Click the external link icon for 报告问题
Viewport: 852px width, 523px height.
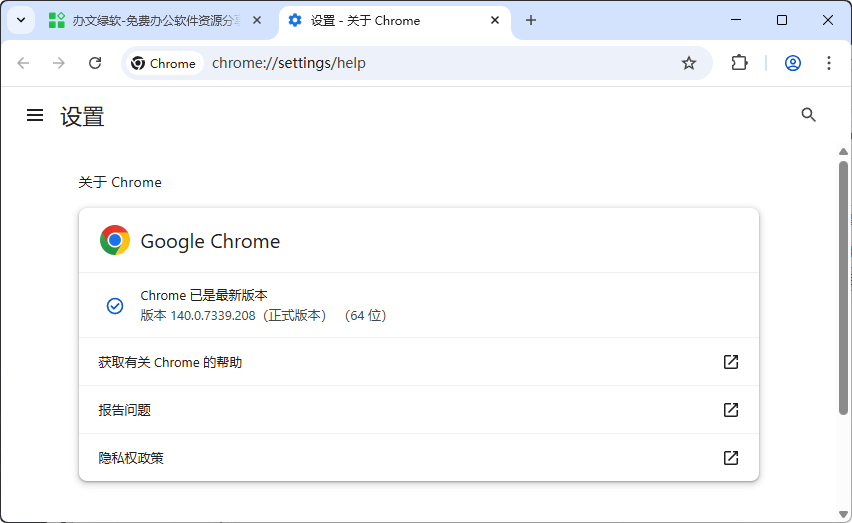coord(730,410)
